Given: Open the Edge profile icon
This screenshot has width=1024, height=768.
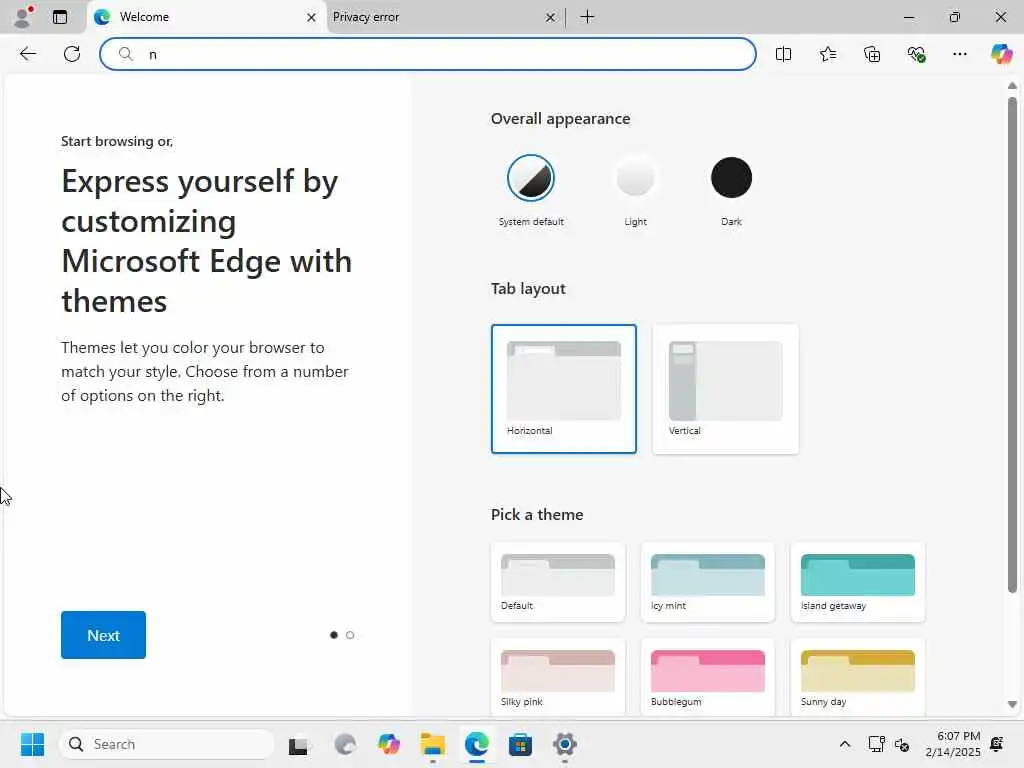Looking at the screenshot, I should (x=23, y=16).
